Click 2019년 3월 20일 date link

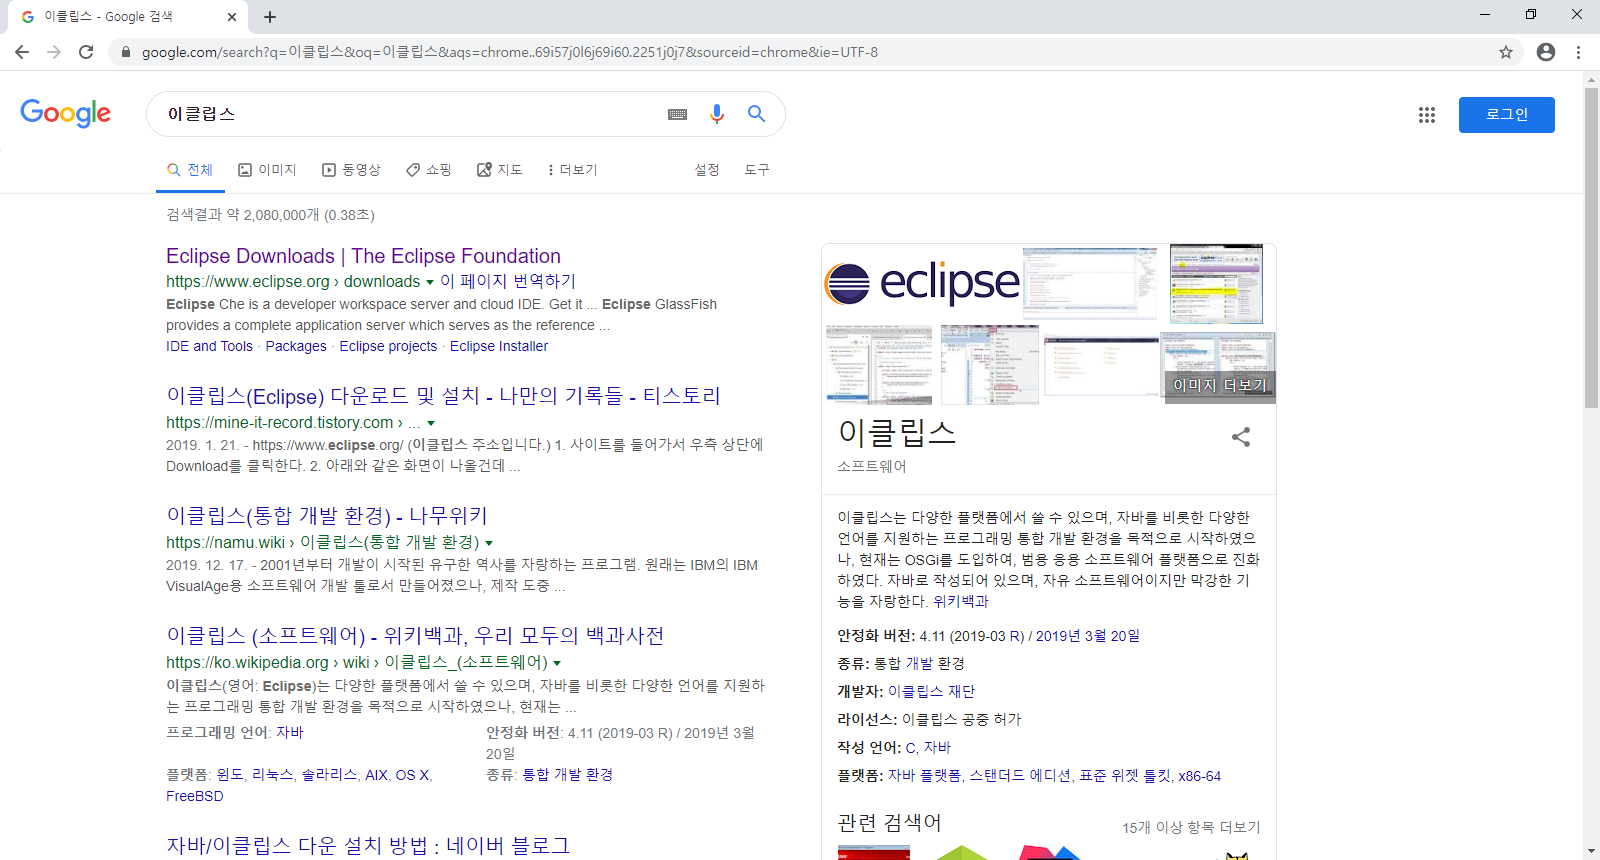point(1088,636)
